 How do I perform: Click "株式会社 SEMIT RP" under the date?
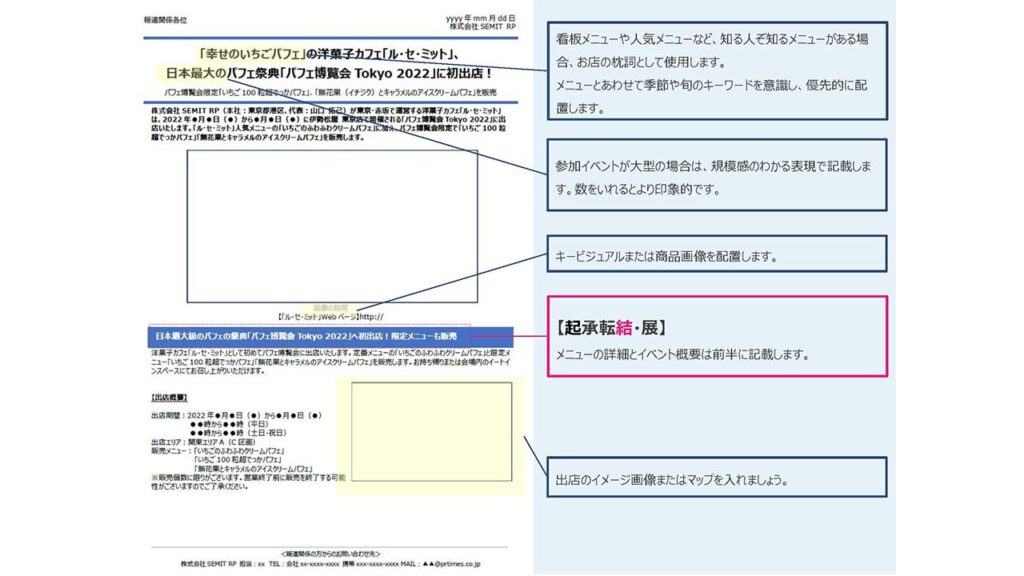482,27
